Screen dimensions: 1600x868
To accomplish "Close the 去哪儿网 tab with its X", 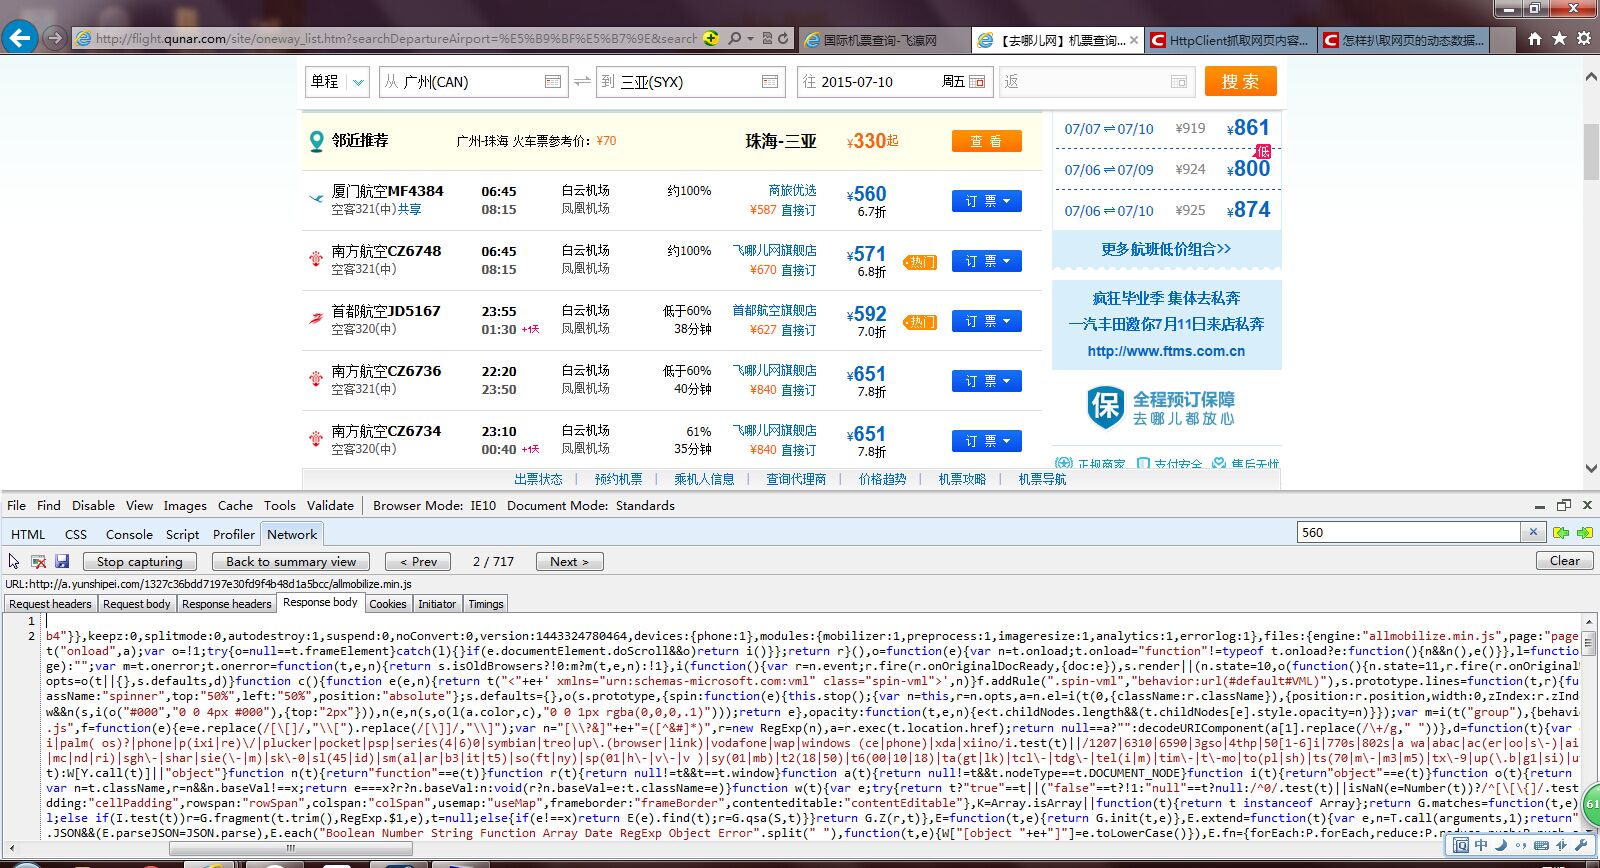I will pos(1134,40).
